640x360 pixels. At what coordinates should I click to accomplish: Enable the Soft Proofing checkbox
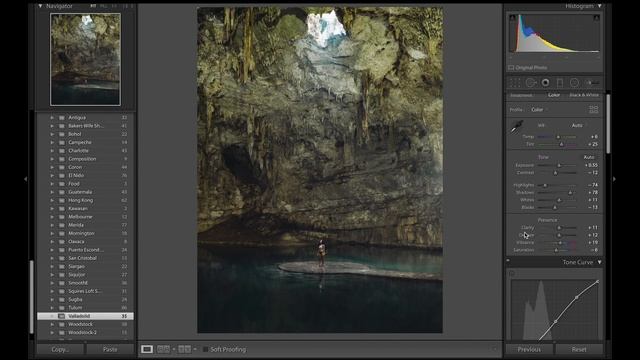(205, 349)
